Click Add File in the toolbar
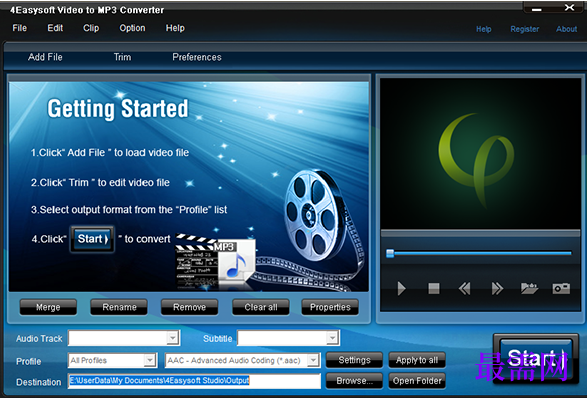This screenshot has width=587, height=398. point(45,57)
